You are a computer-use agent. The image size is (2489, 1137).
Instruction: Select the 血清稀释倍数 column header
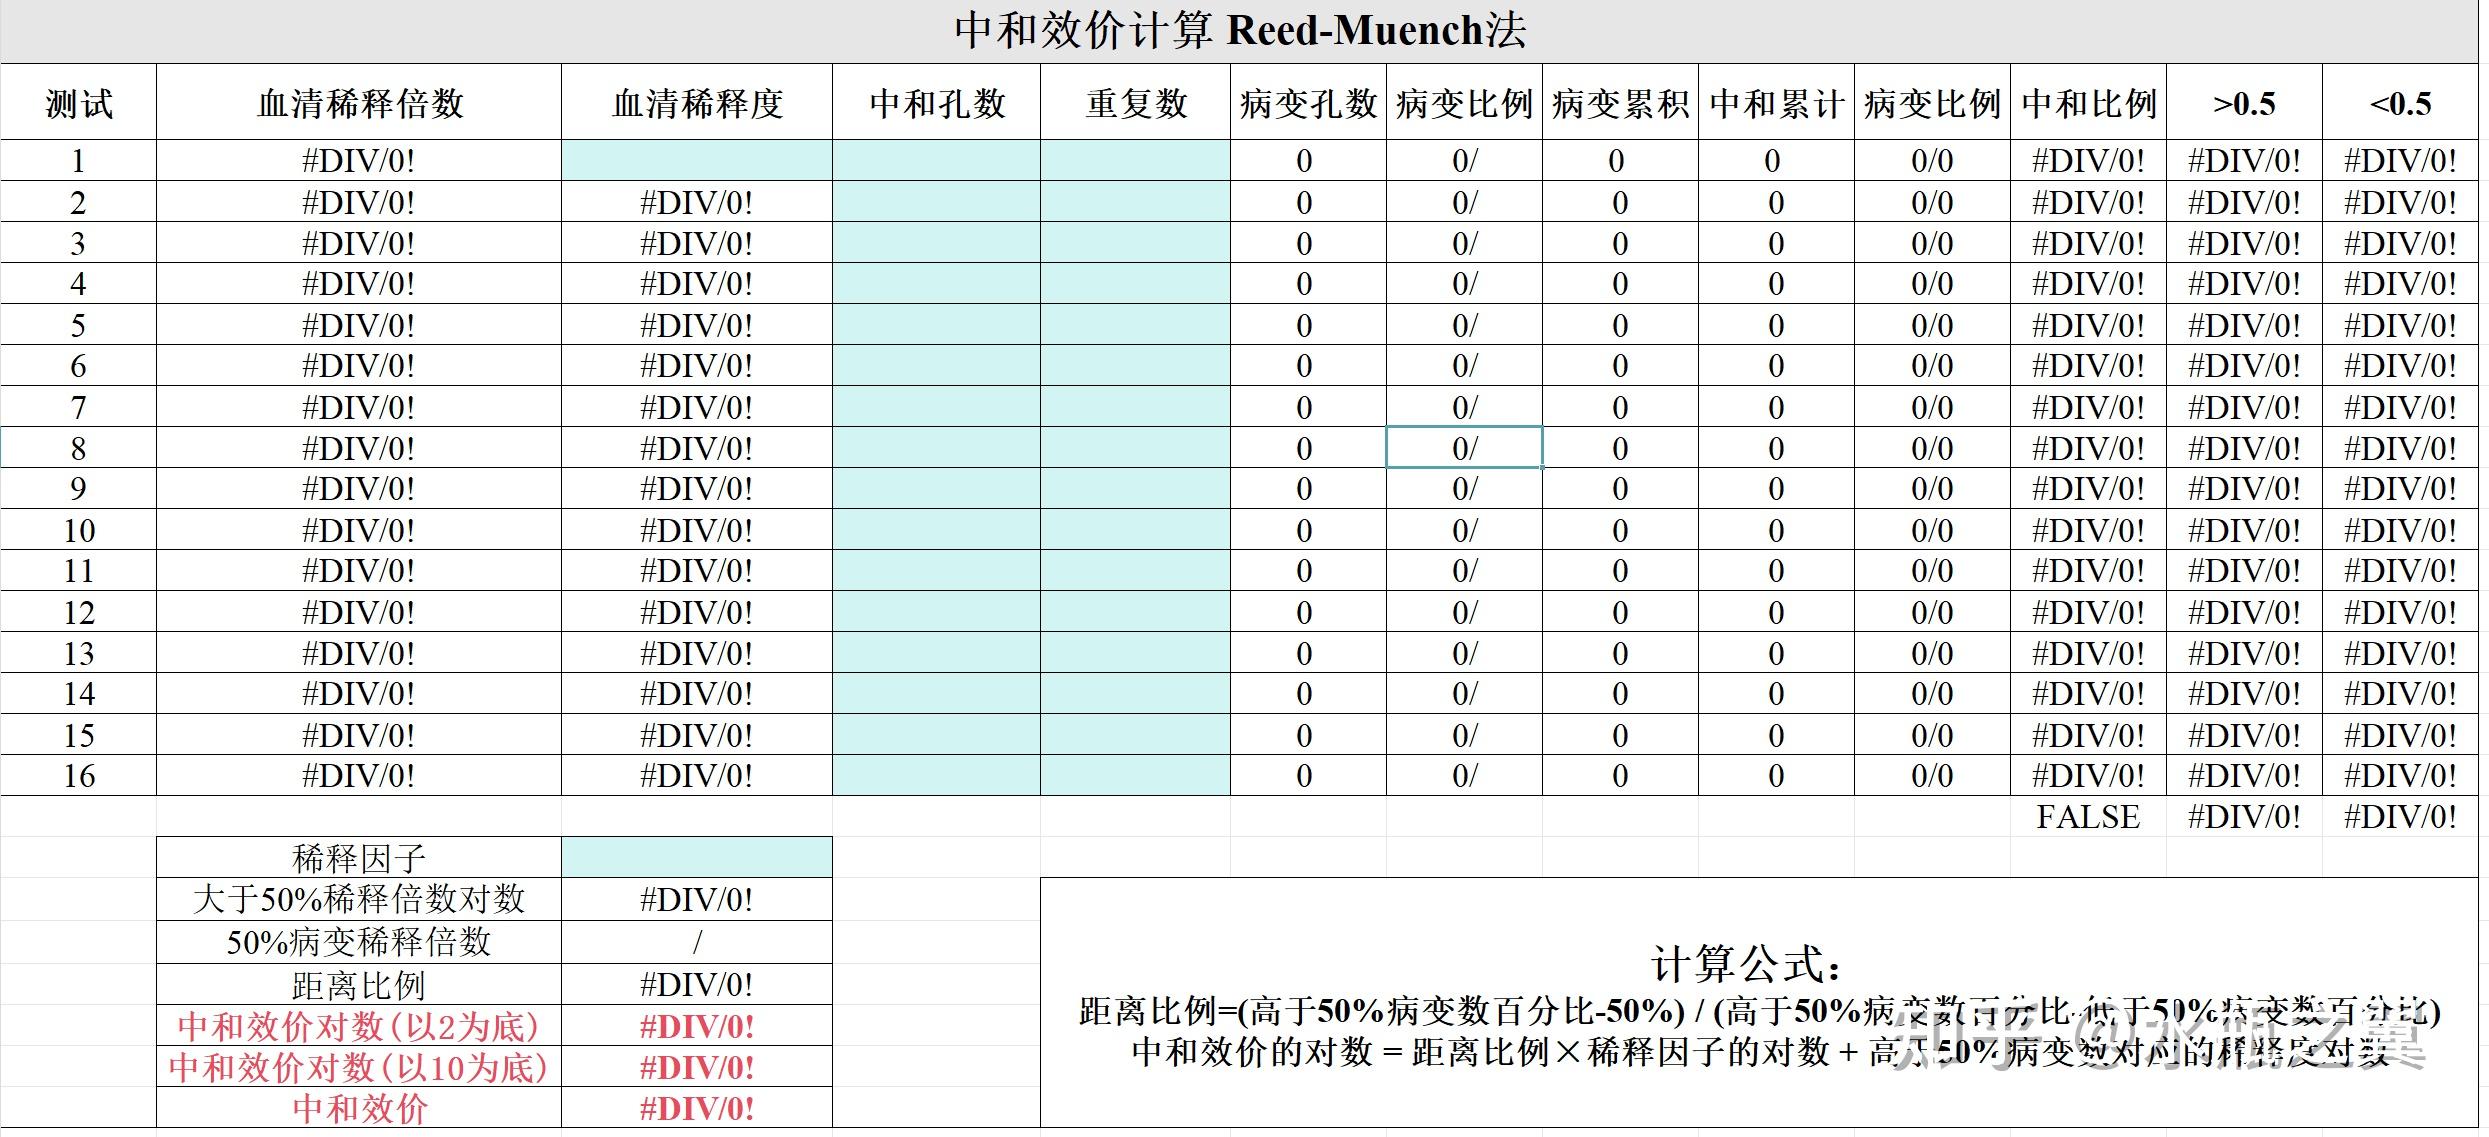pyautogui.click(x=357, y=102)
